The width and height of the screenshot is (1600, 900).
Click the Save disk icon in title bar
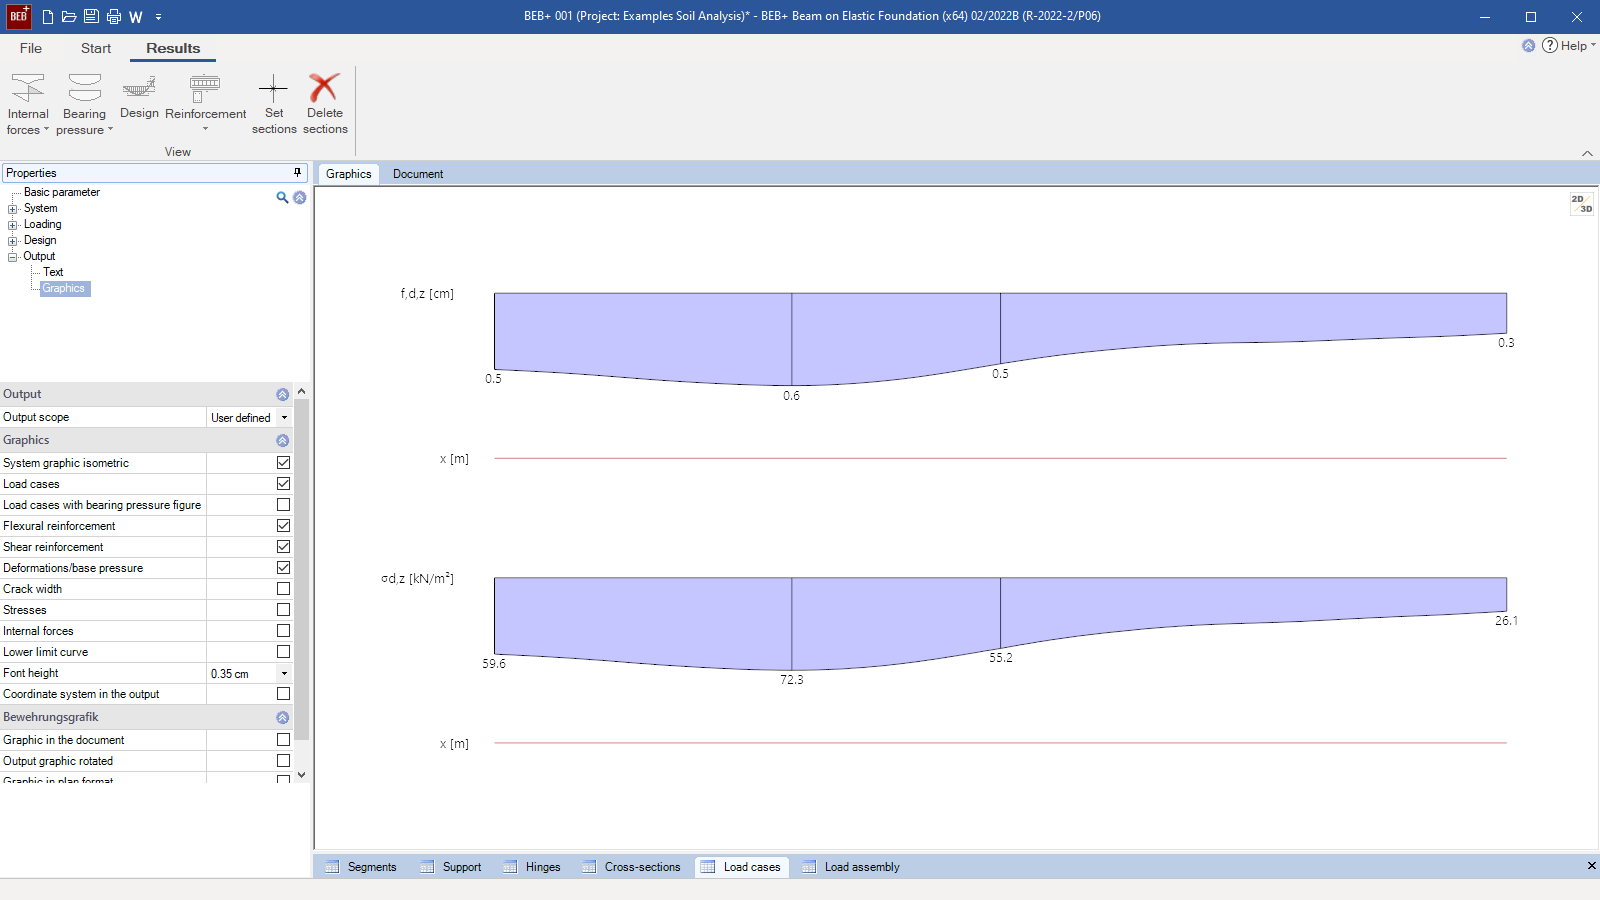(91, 17)
